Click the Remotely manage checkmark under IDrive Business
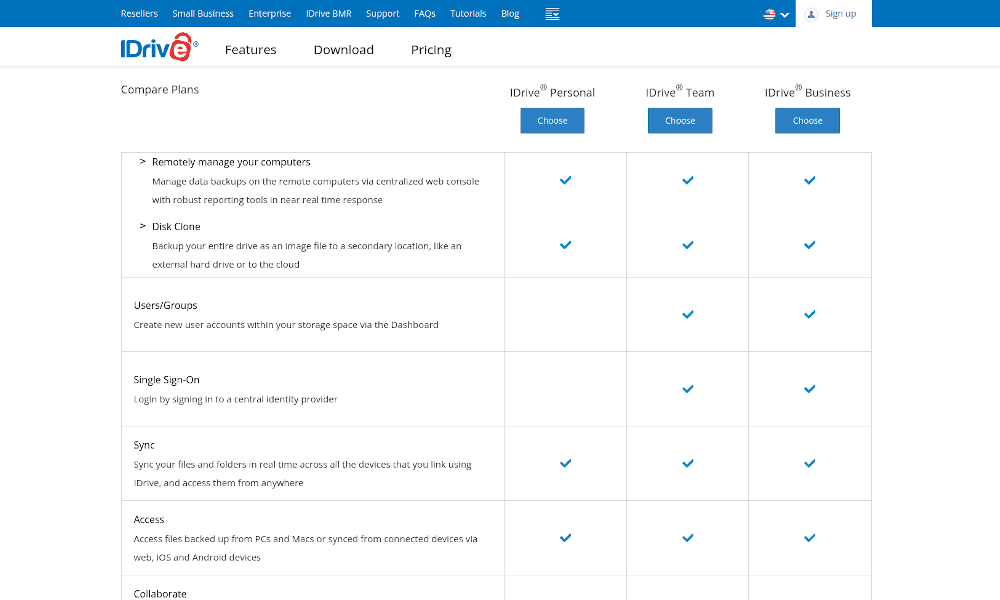Viewport: 1000px width, 600px height. [x=809, y=181]
